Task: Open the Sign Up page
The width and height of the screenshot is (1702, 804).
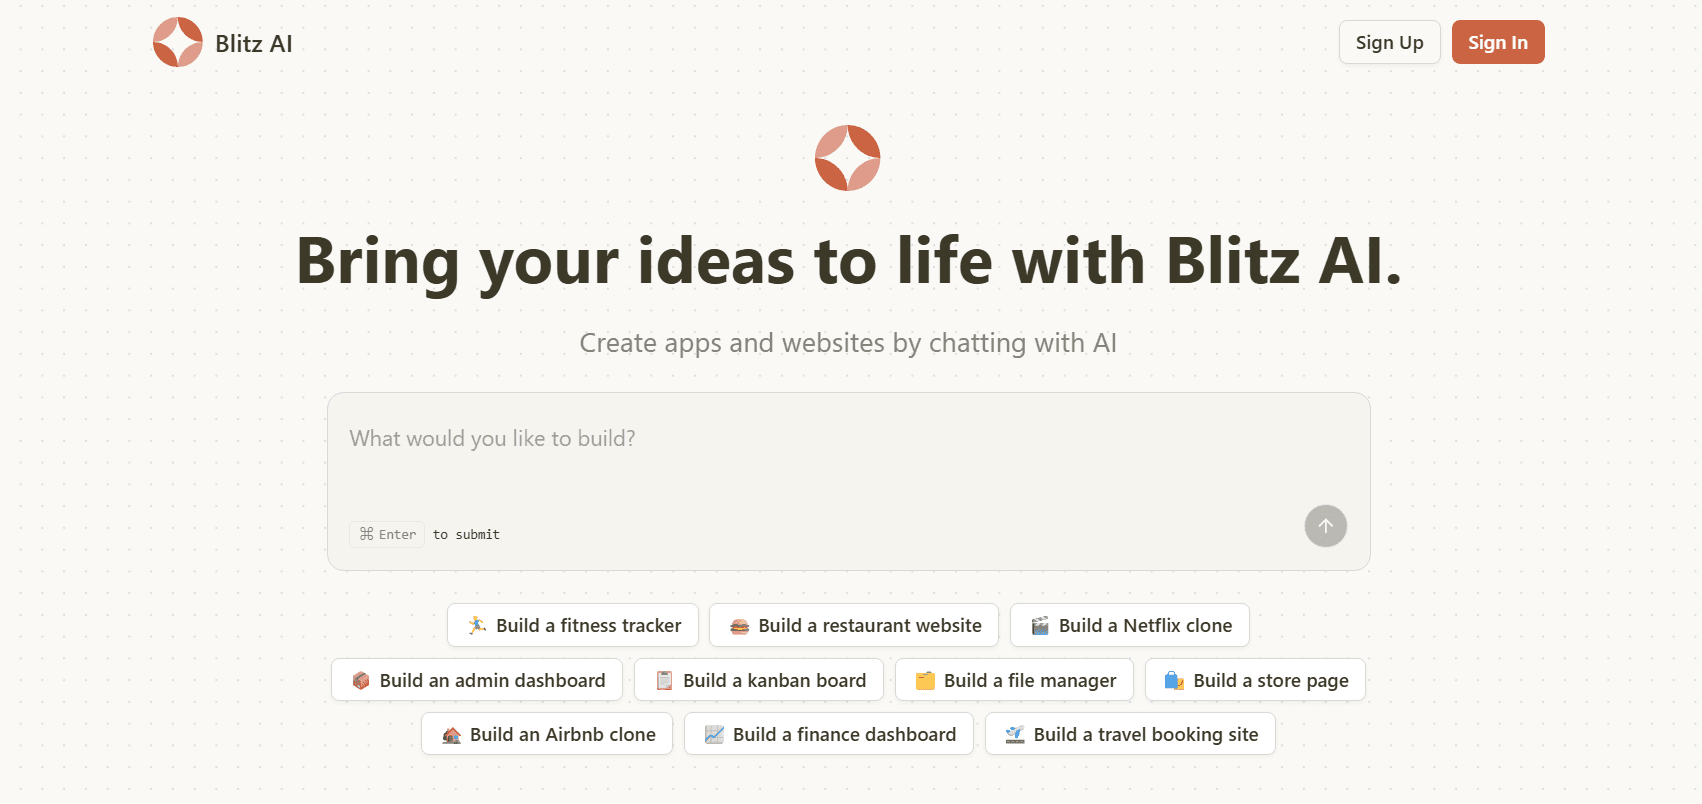Action: click(x=1389, y=42)
